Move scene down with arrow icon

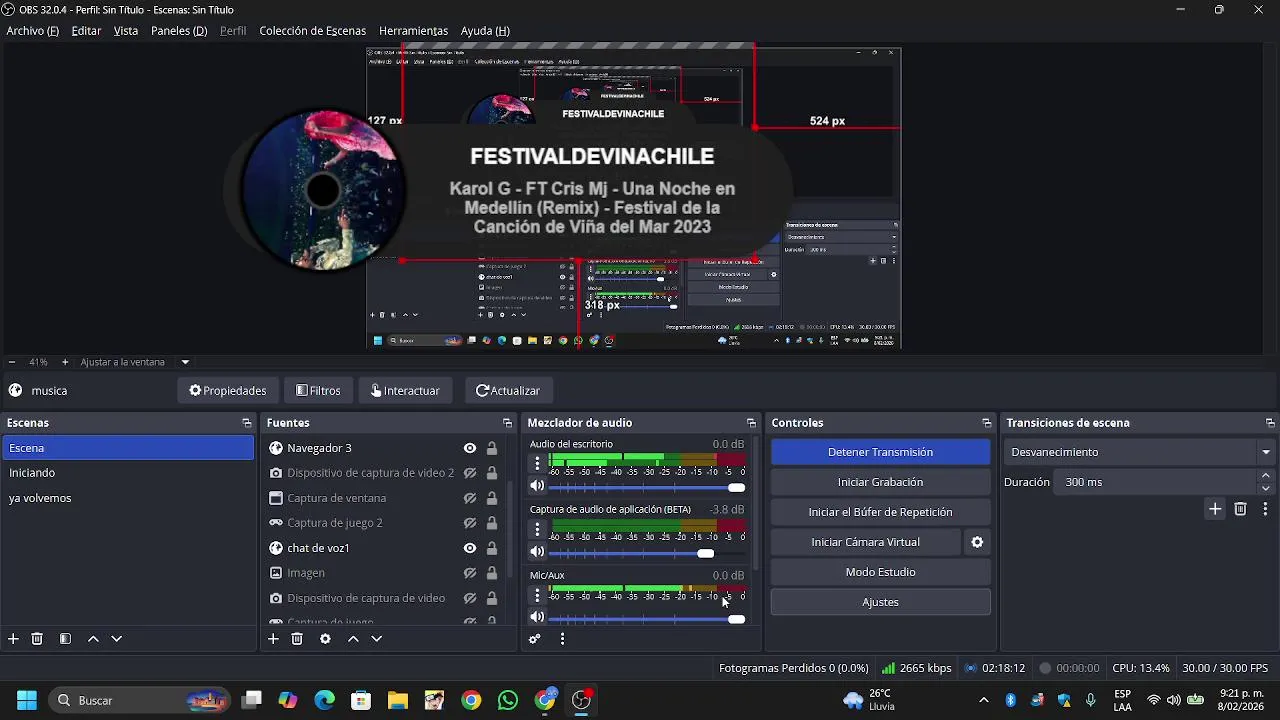116,639
